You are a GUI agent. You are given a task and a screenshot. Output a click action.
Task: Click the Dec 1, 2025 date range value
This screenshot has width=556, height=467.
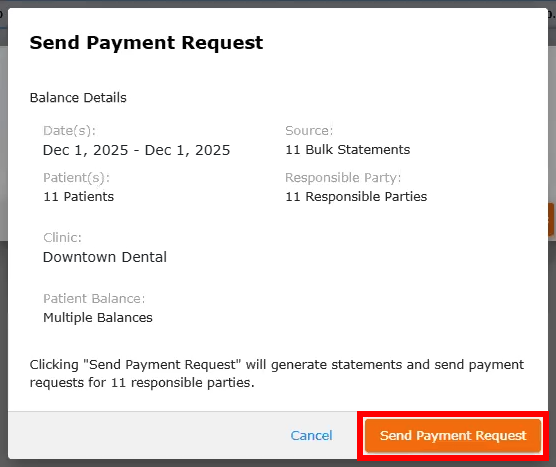[137, 150]
